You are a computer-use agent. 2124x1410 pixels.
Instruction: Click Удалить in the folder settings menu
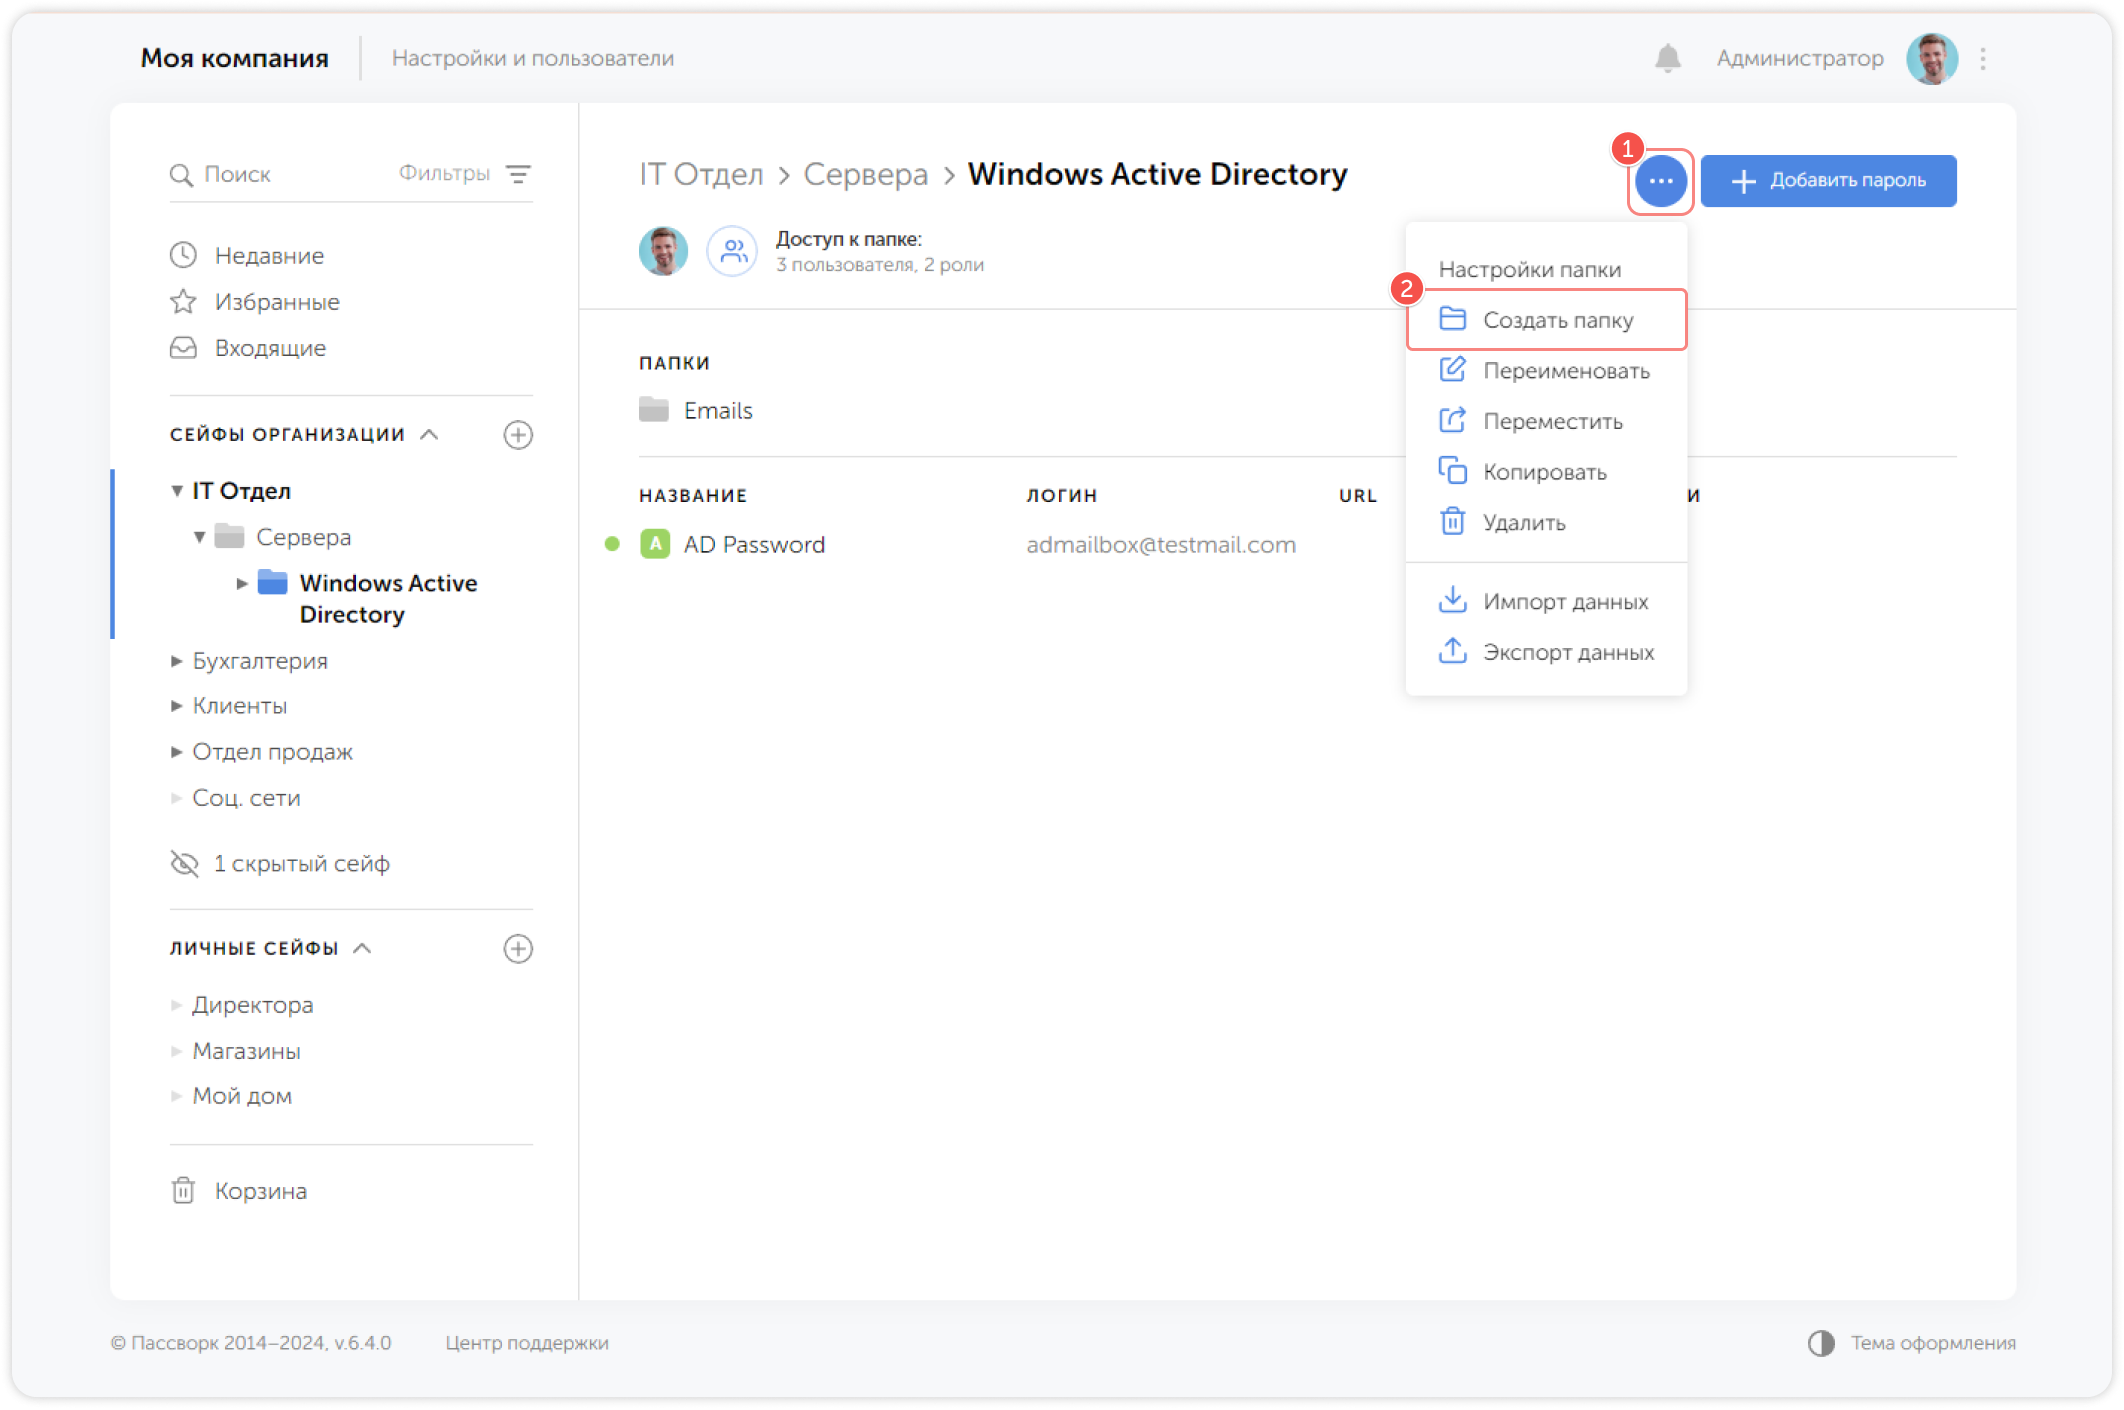pyautogui.click(x=1523, y=522)
